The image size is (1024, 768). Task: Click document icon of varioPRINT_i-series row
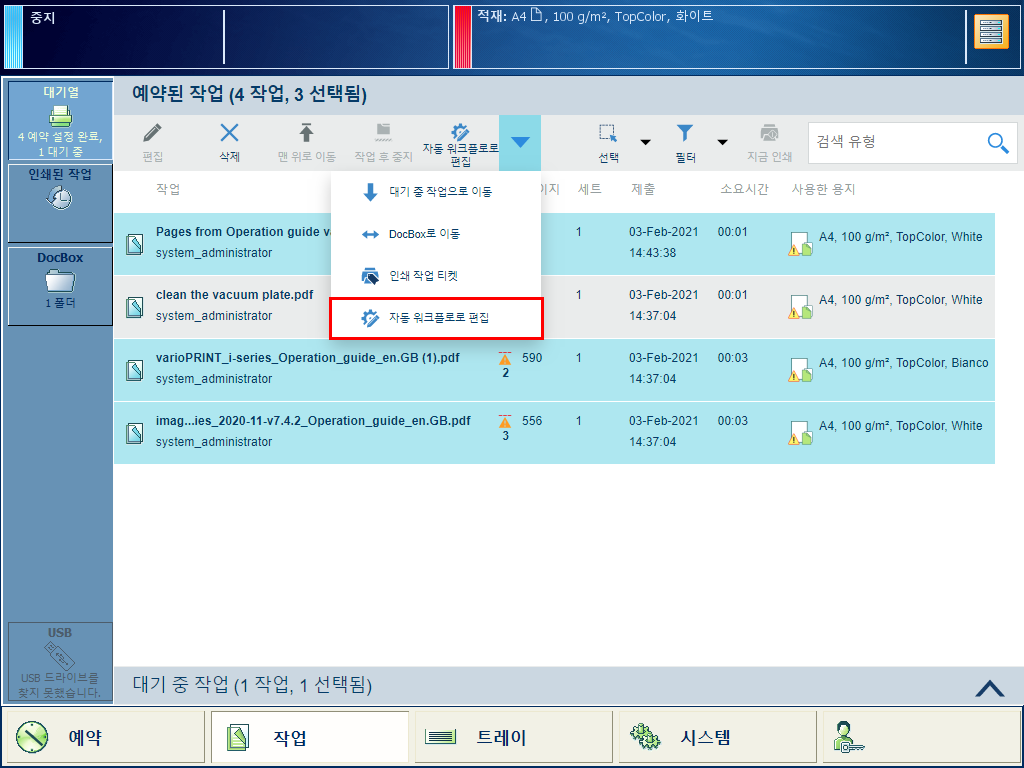coord(135,370)
